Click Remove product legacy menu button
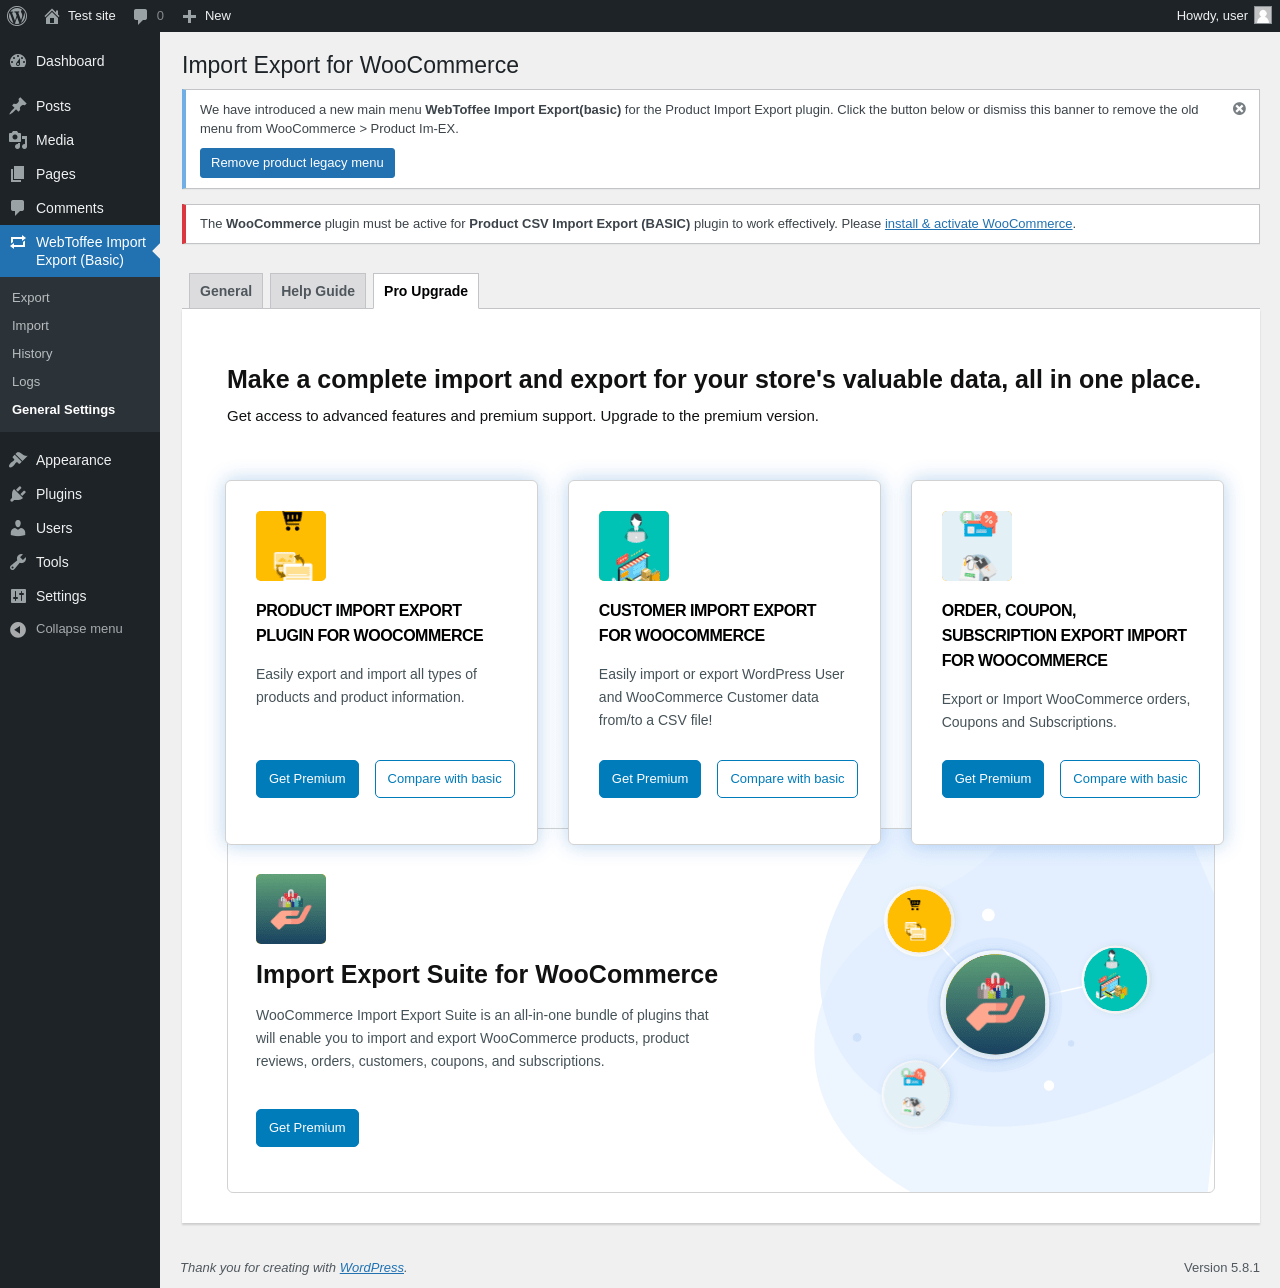 click(297, 163)
